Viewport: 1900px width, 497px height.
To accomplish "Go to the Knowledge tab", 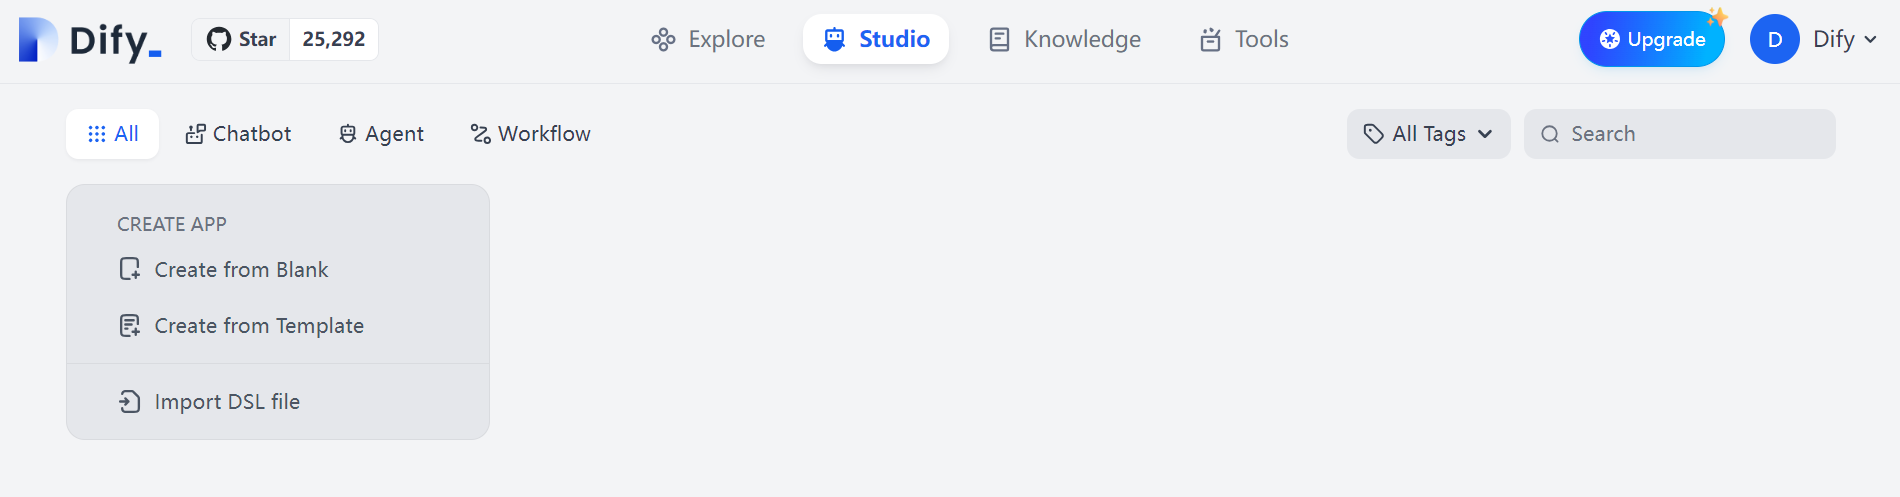I will pos(1065,39).
